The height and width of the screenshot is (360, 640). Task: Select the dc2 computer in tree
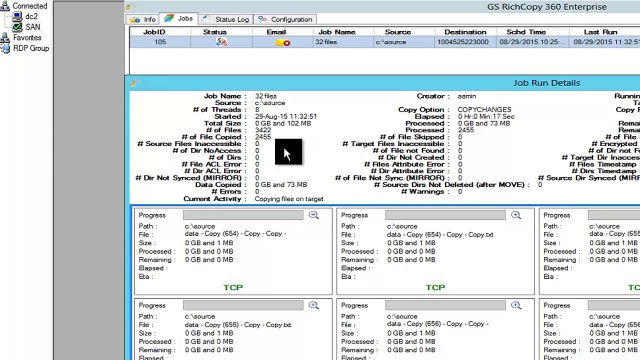[31, 16]
